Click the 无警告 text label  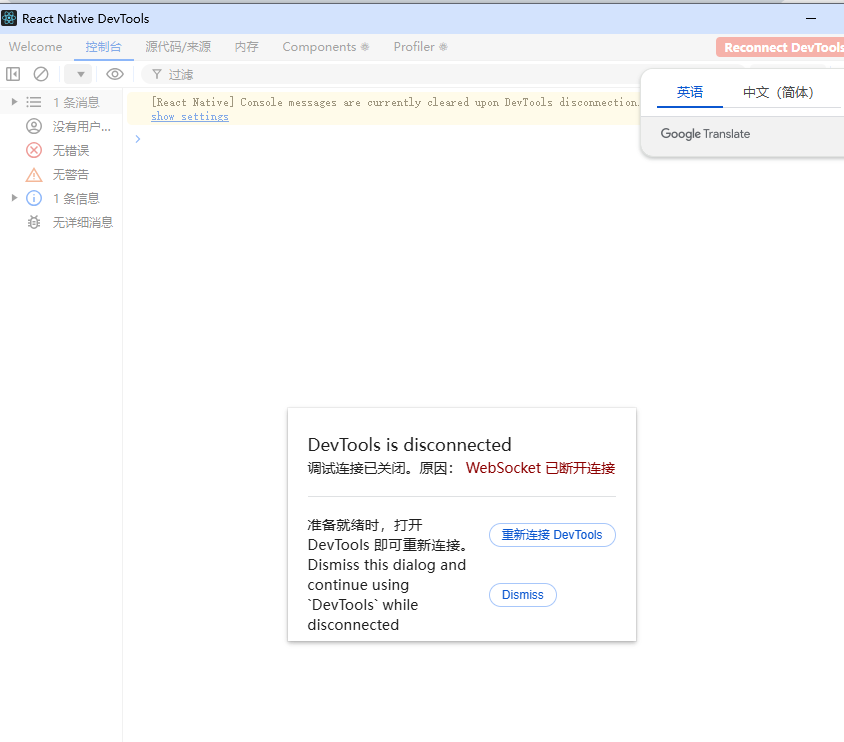pyautogui.click(x=71, y=174)
